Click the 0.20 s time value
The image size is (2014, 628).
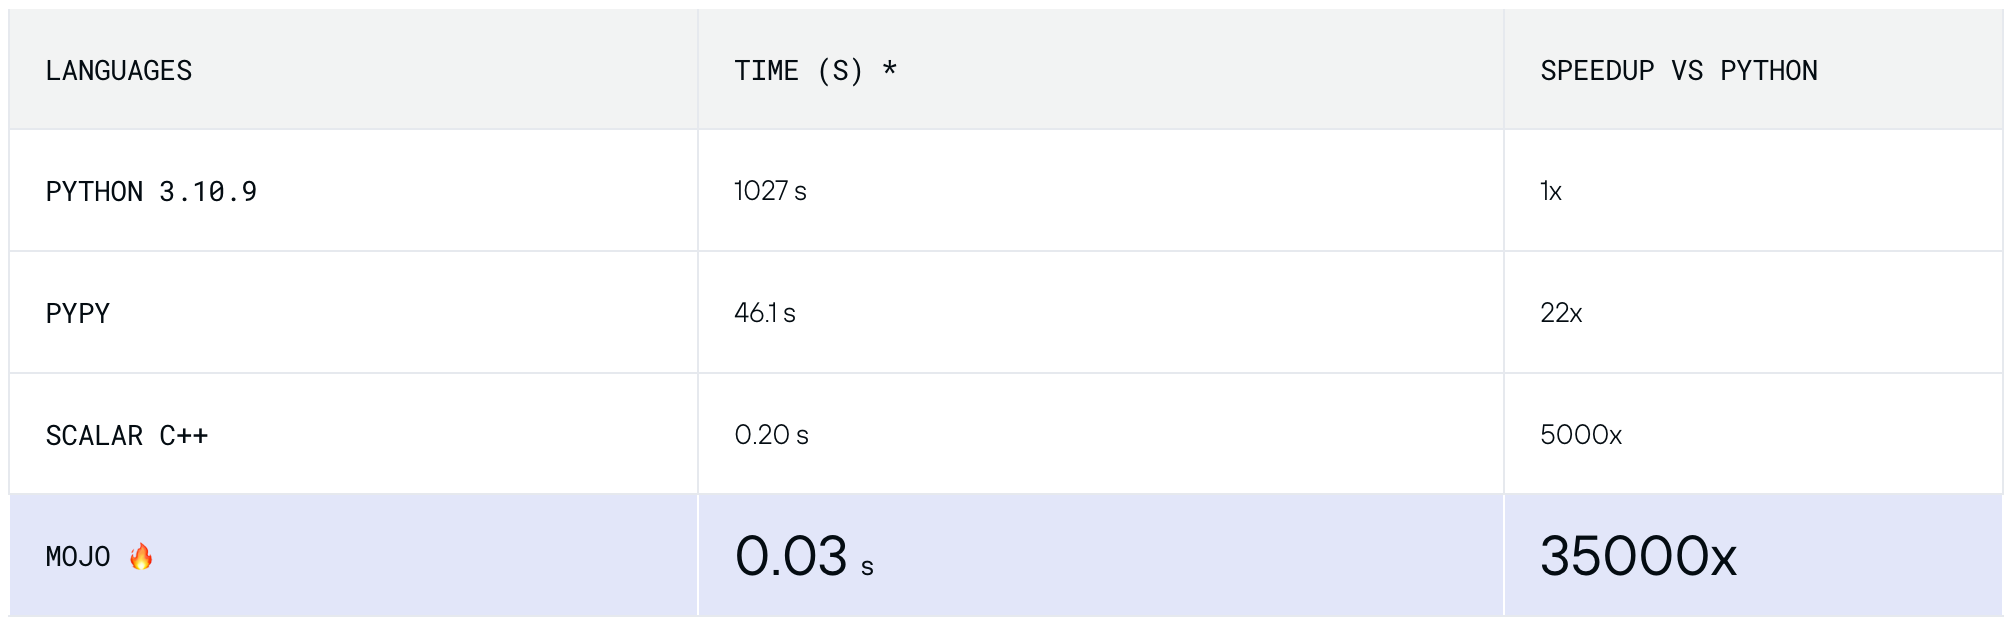[771, 435]
